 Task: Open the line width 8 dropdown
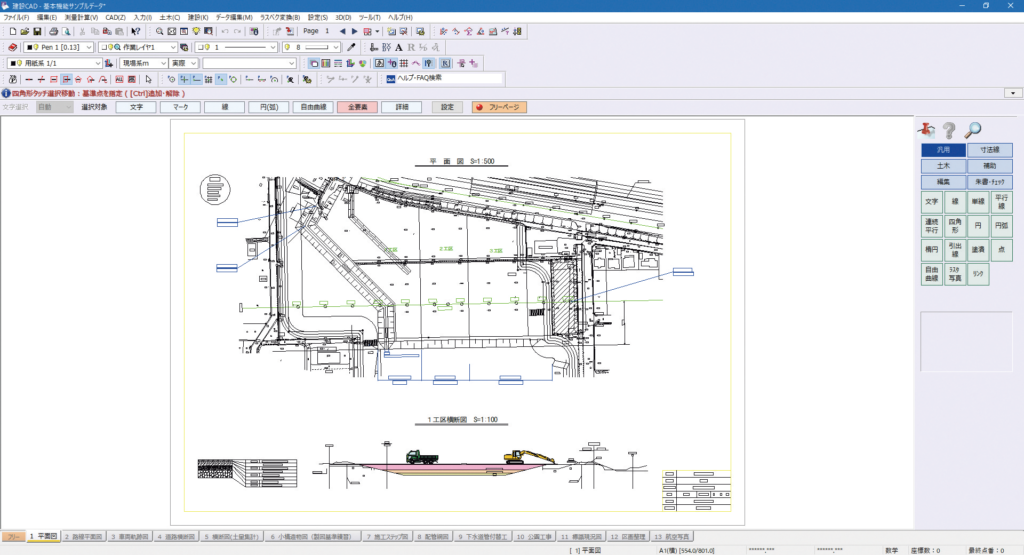(x=312, y=47)
